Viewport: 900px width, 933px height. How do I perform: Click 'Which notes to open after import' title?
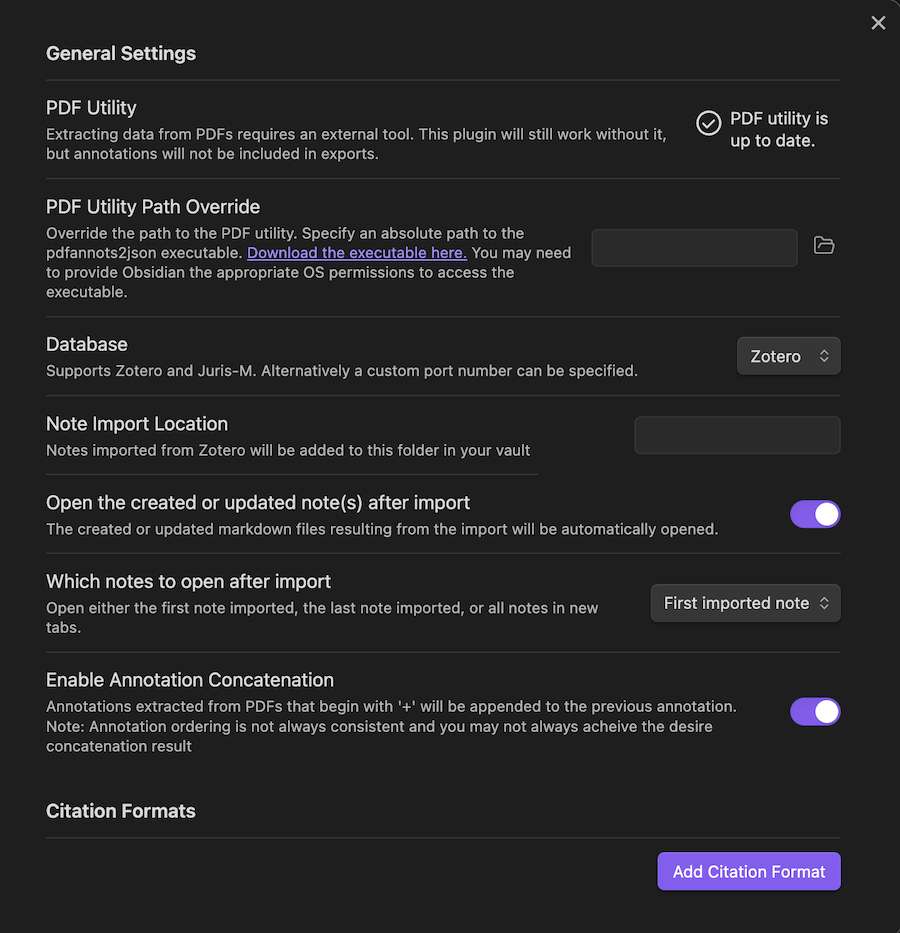coord(189,581)
